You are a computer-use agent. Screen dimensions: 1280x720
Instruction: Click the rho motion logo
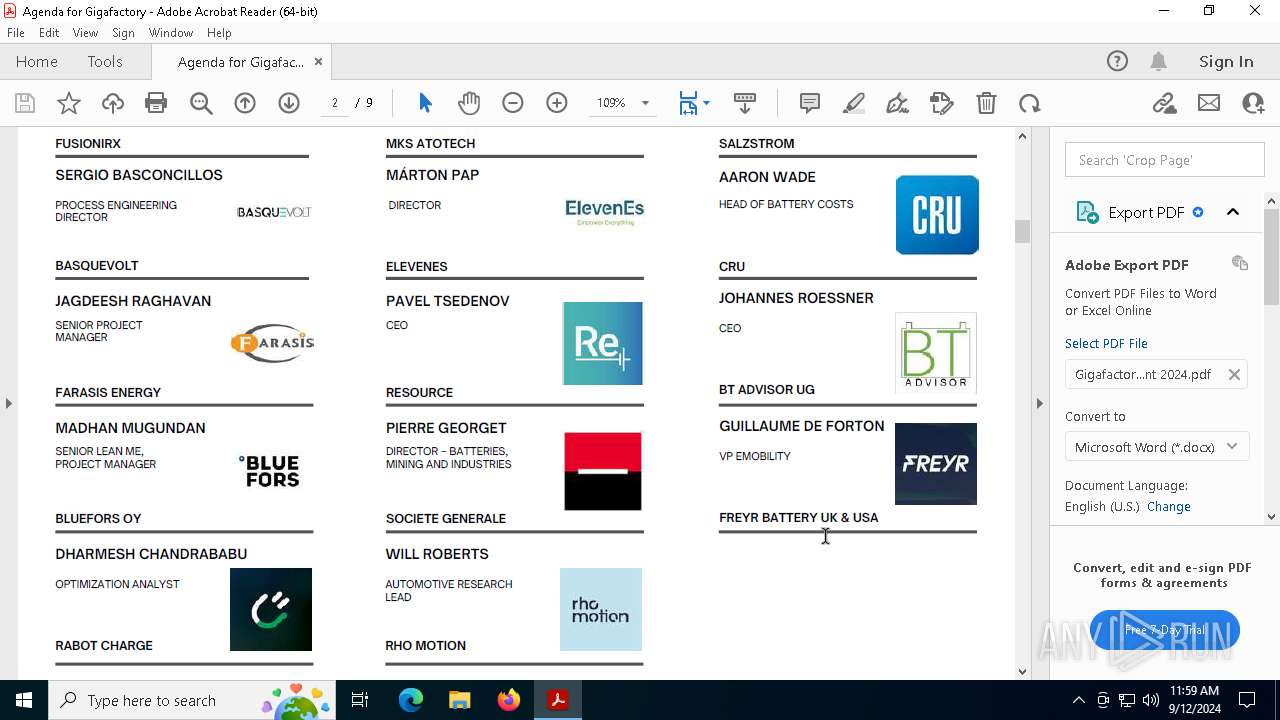(x=601, y=610)
